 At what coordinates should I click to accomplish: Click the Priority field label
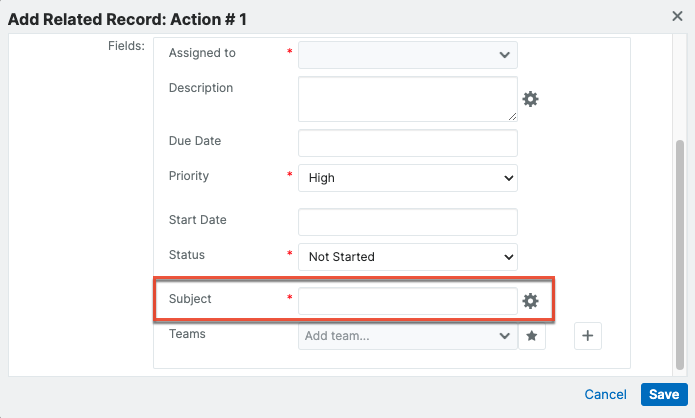coord(189,176)
